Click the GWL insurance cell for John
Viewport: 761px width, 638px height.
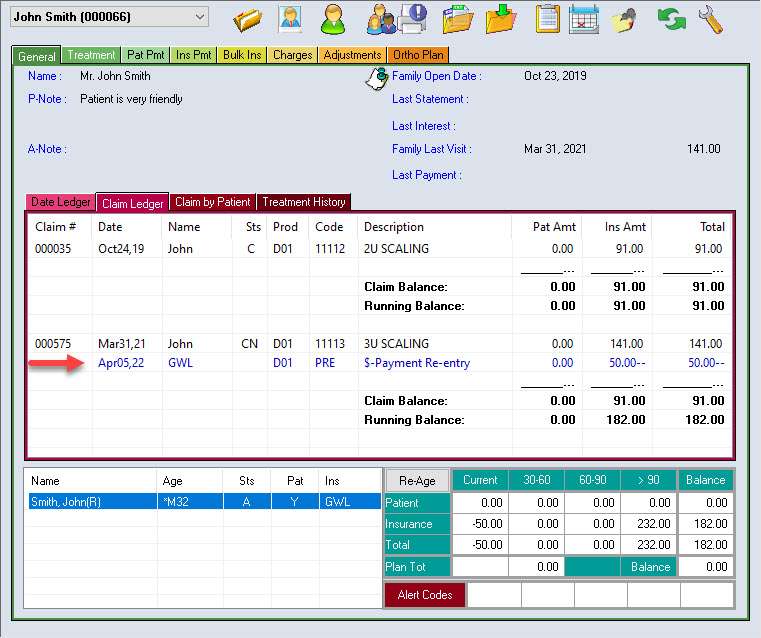pos(350,502)
